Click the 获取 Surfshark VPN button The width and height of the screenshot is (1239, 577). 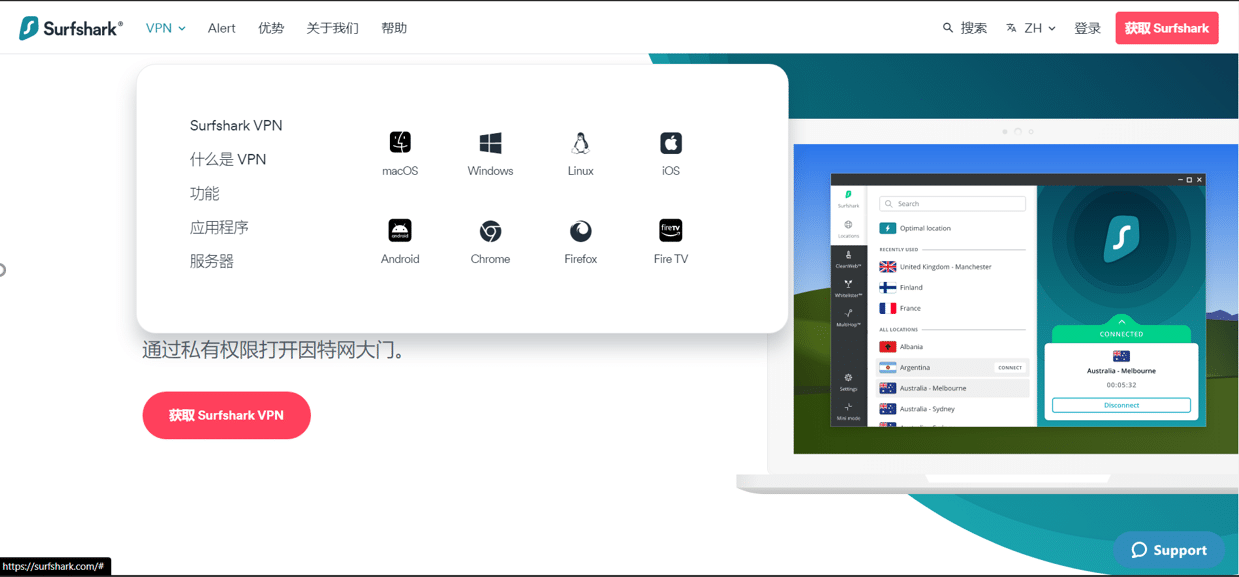click(x=226, y=415)
